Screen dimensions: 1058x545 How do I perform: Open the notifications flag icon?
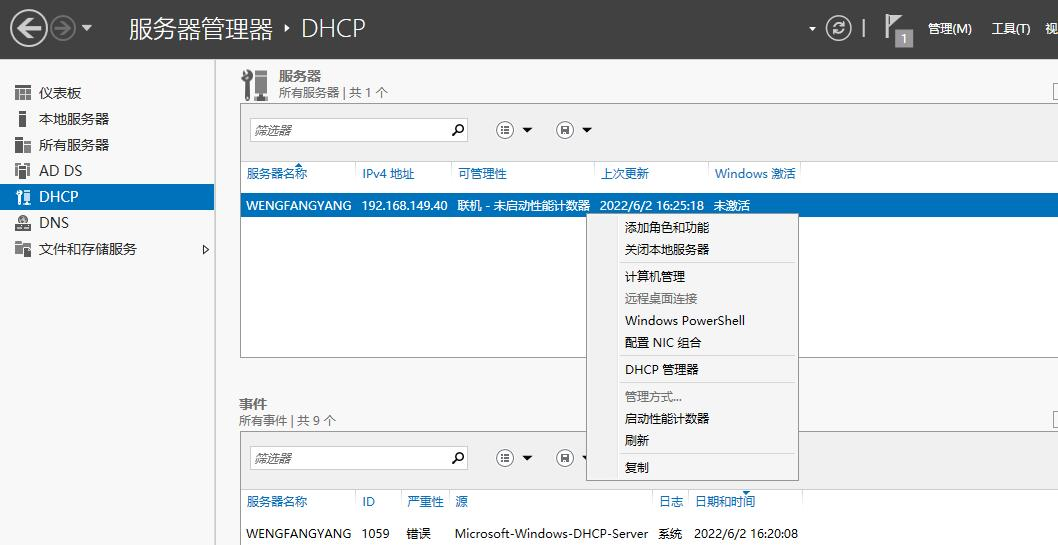[898, 30]
